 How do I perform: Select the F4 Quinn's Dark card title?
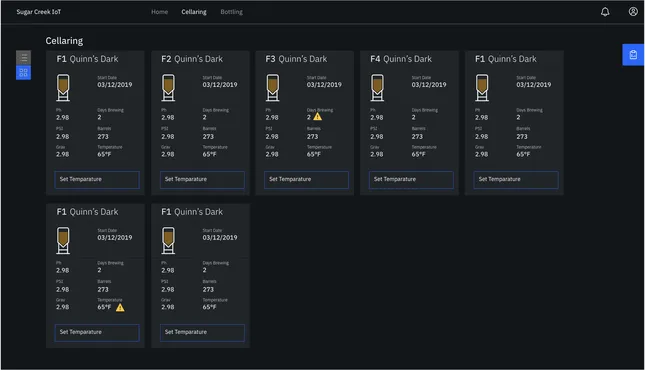pyautogui.click(x=401, y=59)
